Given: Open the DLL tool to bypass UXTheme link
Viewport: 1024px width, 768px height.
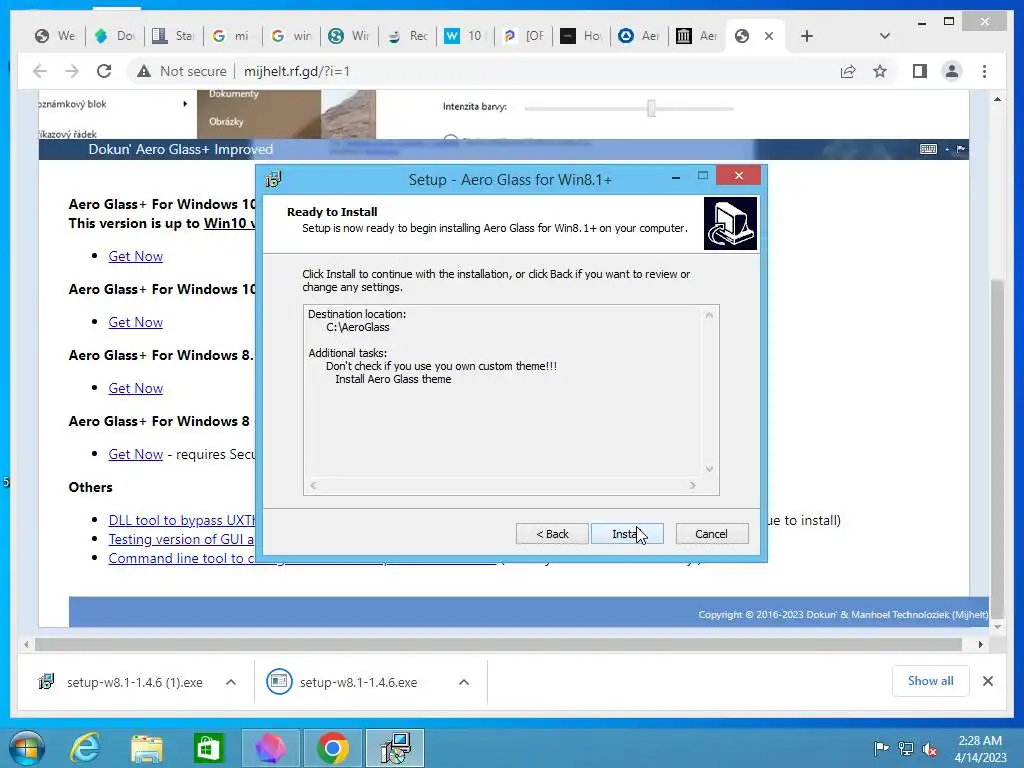Looking at the screenshot, I should [182, 520].
